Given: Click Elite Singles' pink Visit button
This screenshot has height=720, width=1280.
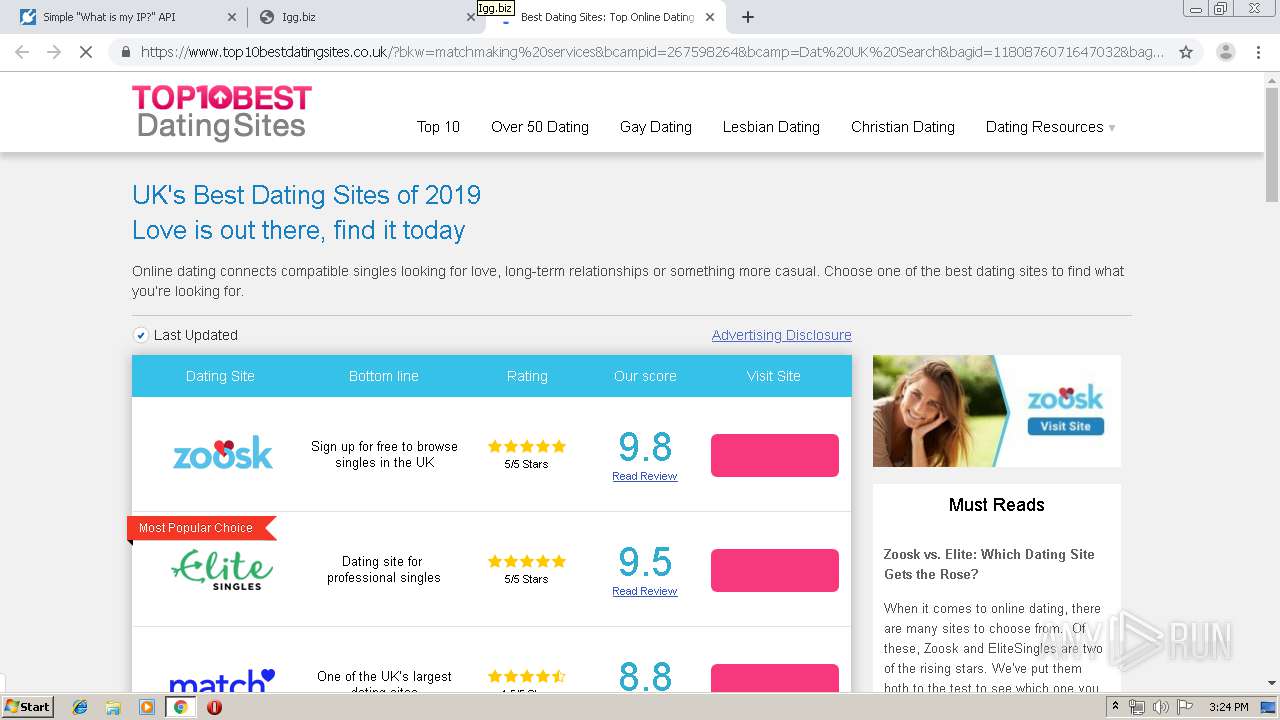Looking at the screenshot, I should (x=775, y=570).
